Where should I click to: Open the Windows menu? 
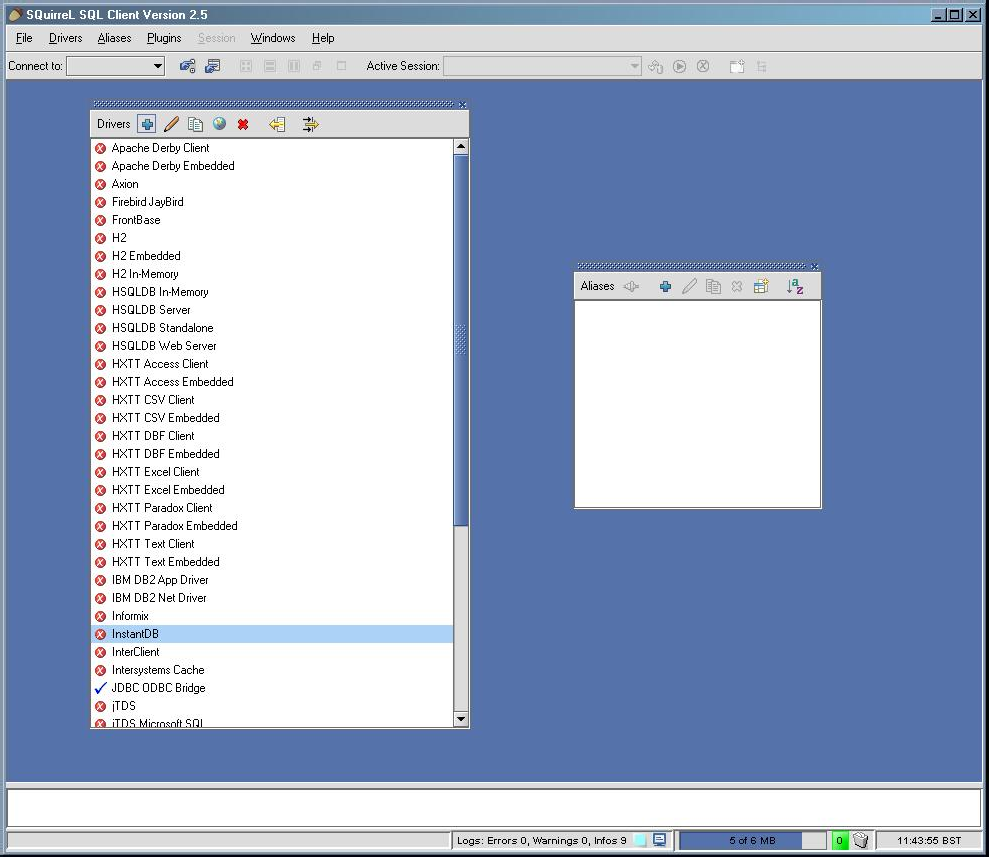tap(272, 38)
